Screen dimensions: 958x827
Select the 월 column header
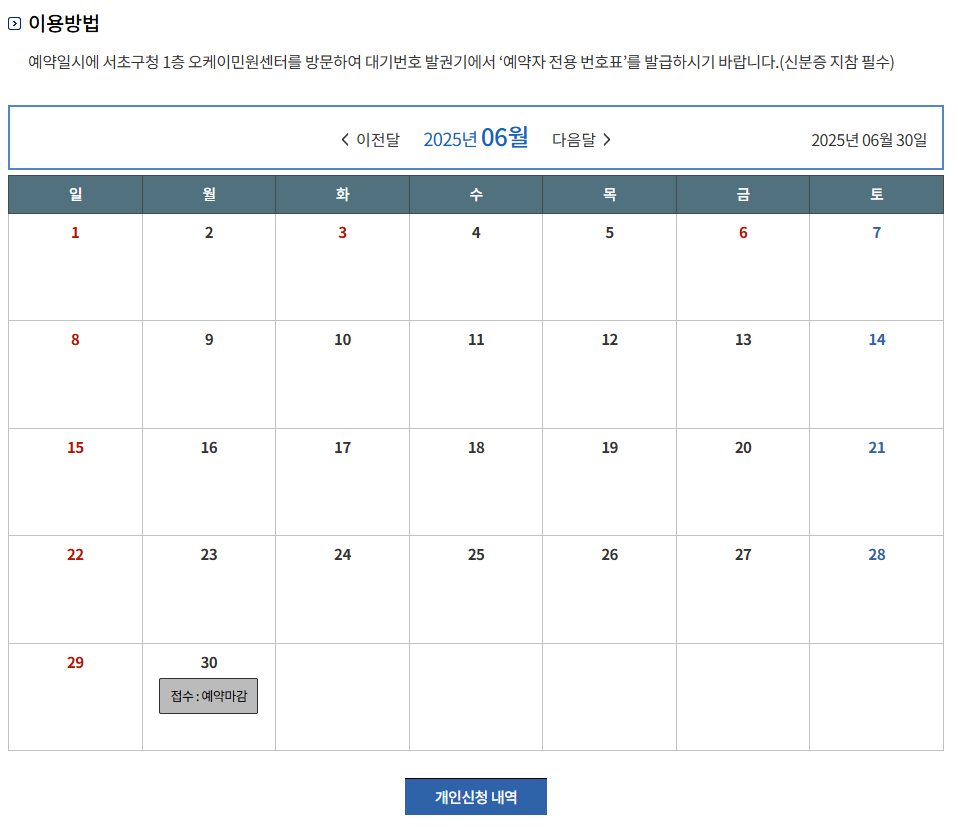tap(209, 194)
